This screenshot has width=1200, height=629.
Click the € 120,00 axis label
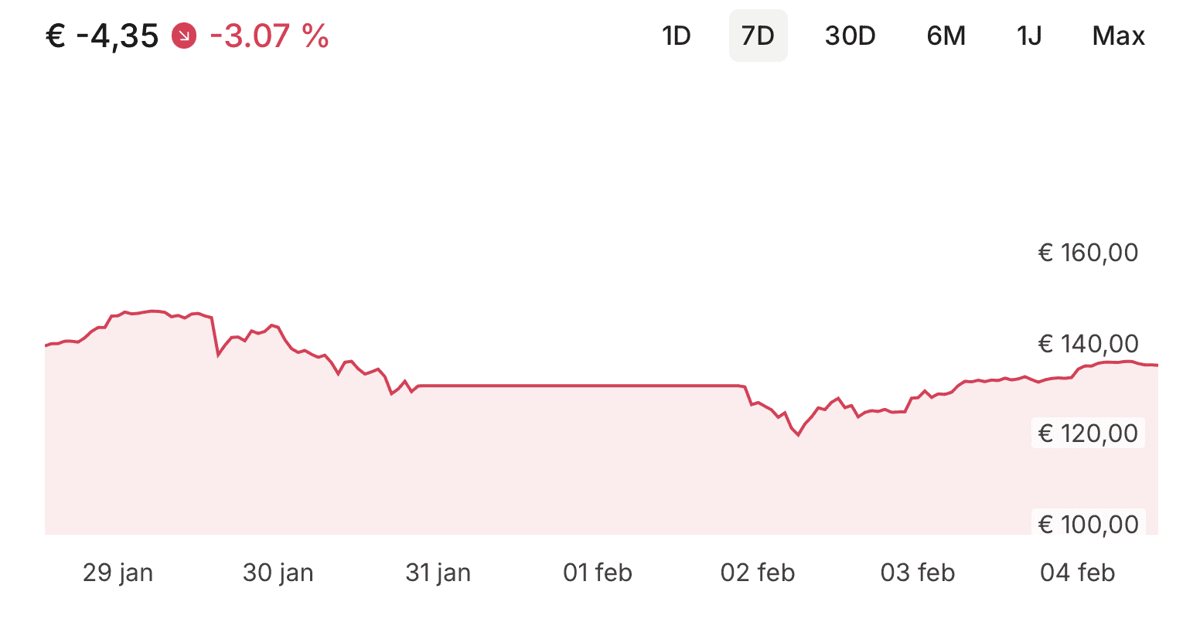(1088, 433)
